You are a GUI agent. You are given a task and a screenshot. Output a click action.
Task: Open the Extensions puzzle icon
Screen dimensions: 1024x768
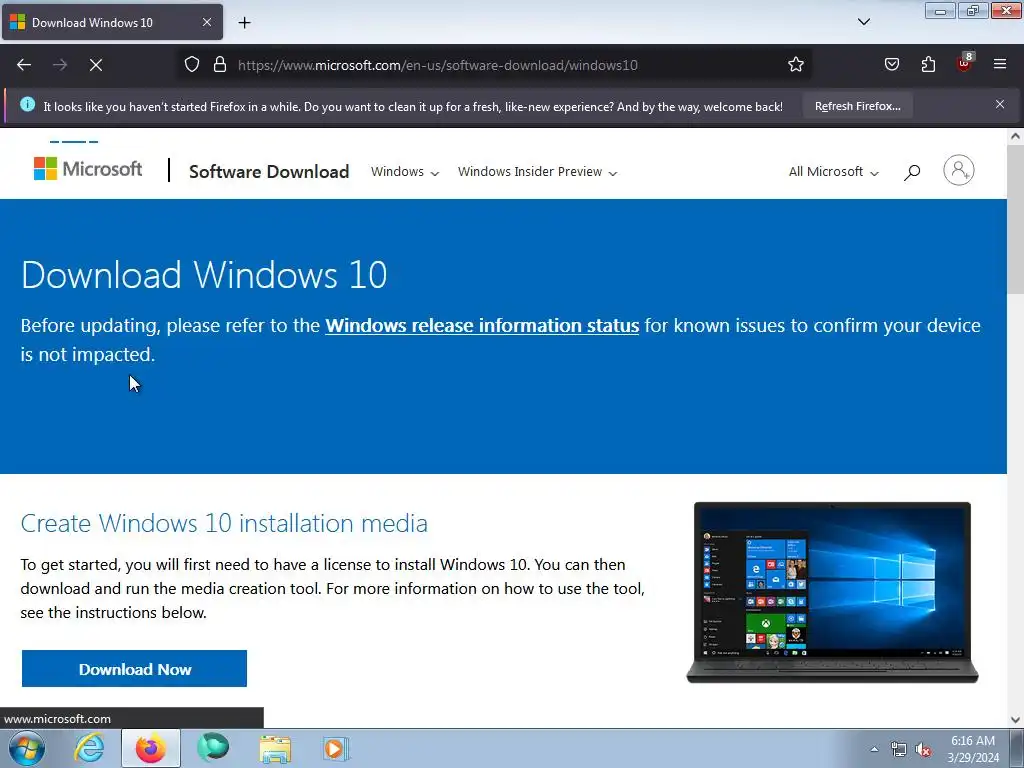928,65
